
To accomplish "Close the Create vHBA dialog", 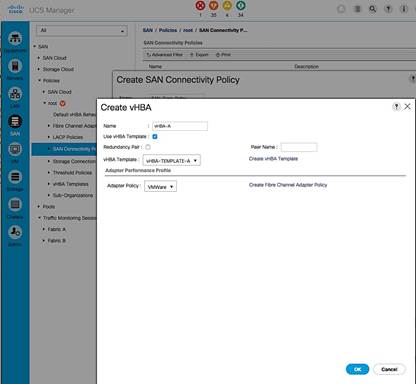I will (407, 107).
